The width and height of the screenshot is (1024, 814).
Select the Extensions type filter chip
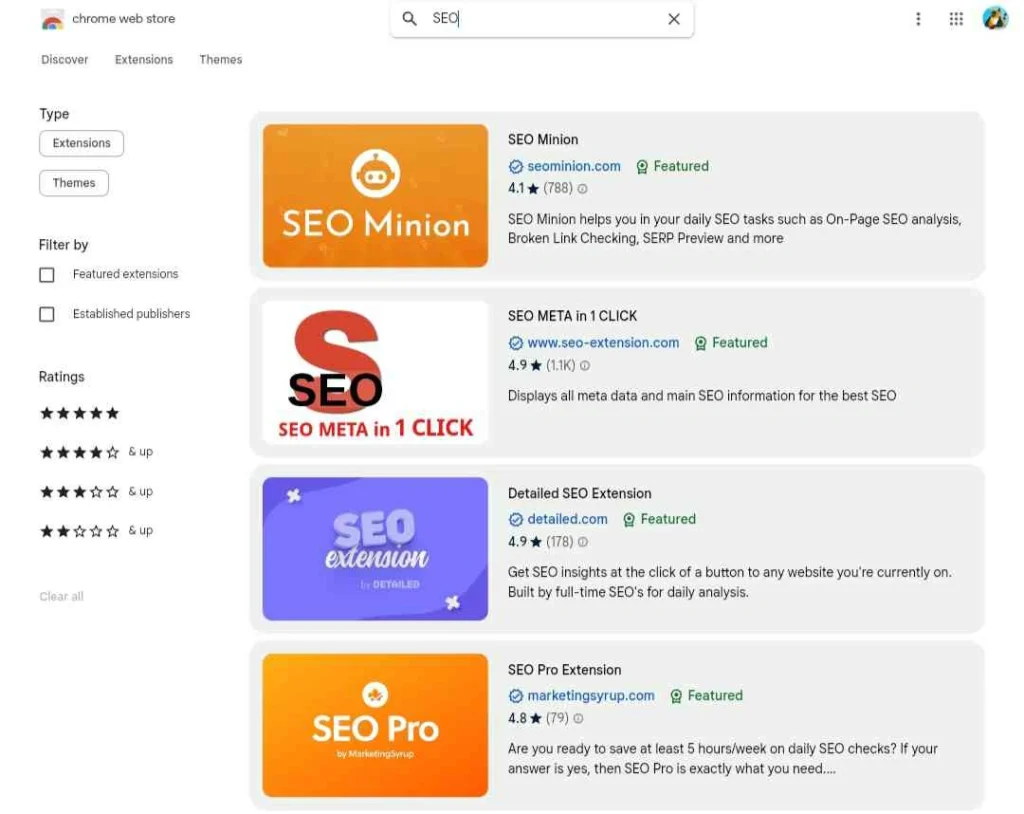click(x=82, y=143)
